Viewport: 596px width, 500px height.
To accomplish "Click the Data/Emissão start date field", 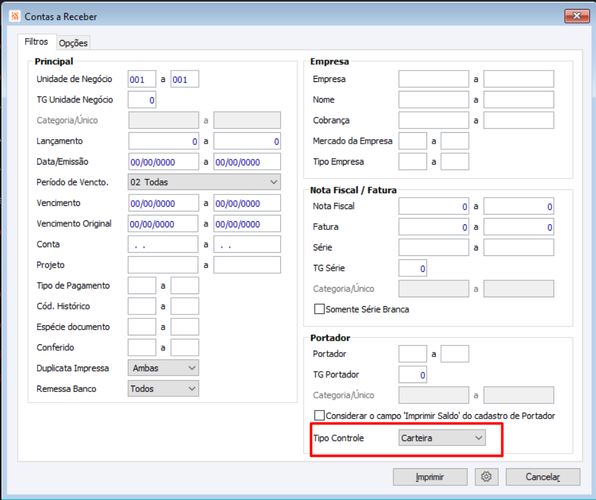I will pos(163,162).
